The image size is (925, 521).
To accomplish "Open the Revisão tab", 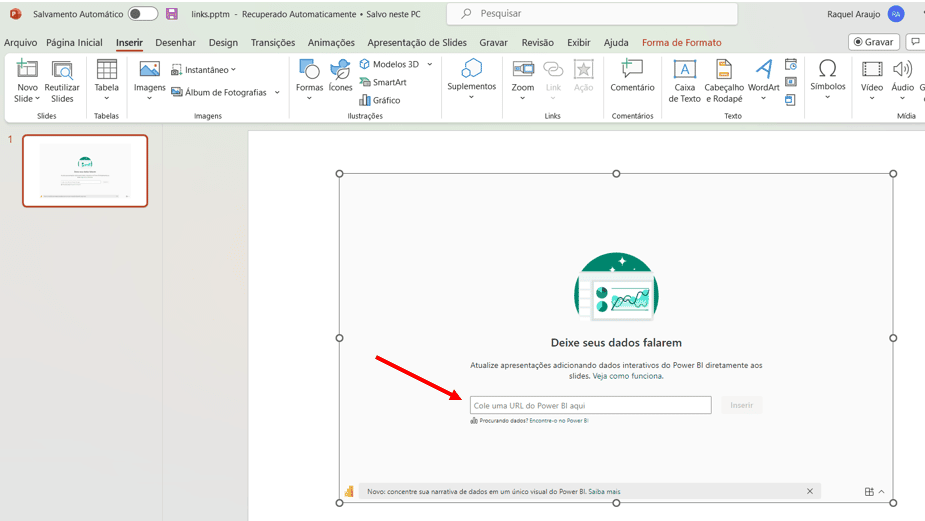I will 537,42.
